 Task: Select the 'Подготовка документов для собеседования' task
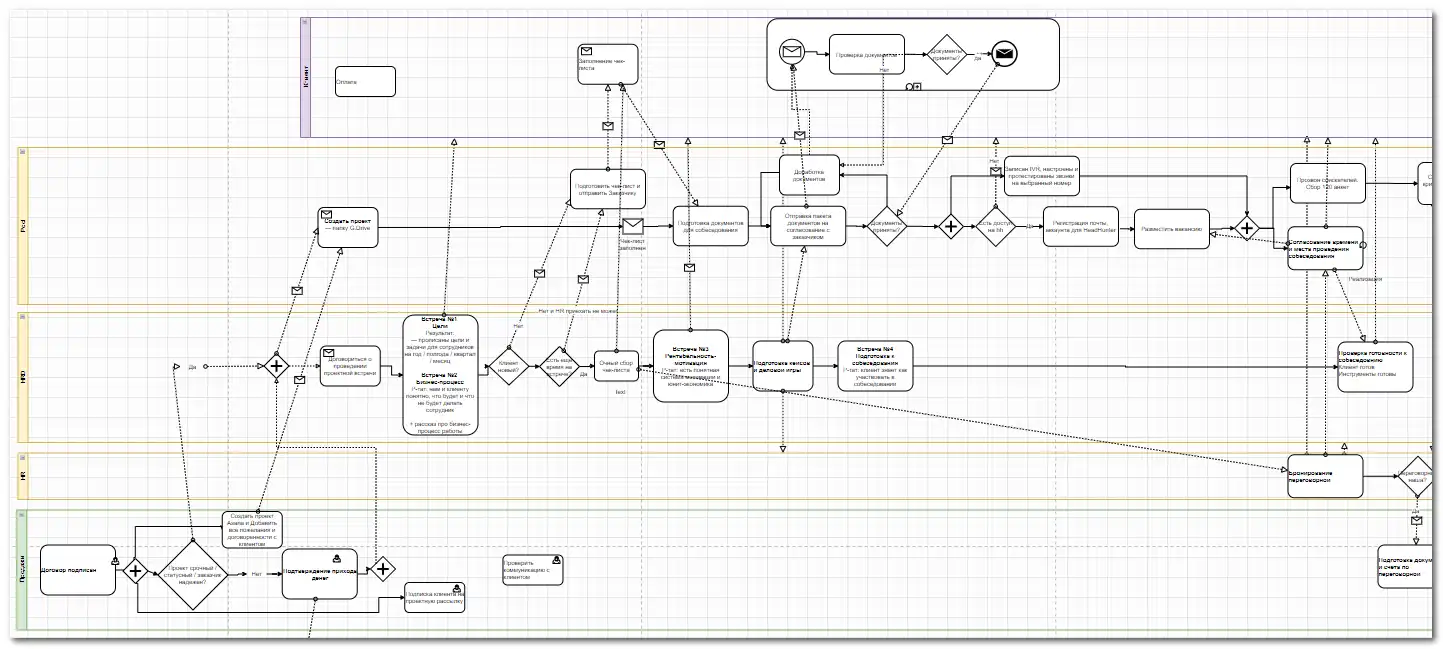[x=712, y=227]
